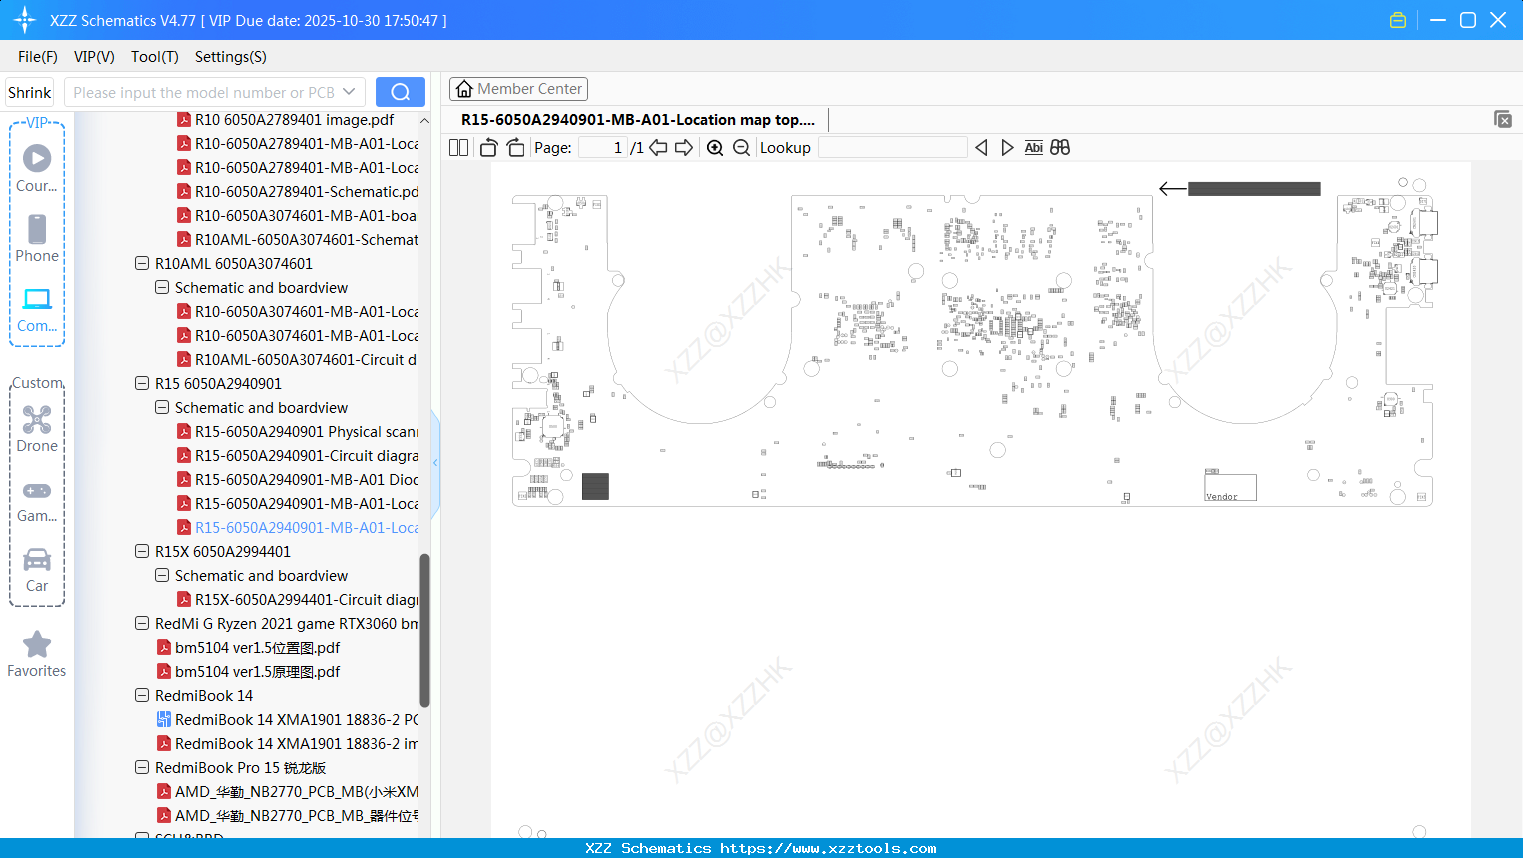The image size is (1523, 858).
Task: Open R10AML-6050A3074601-Circuit d file
Action: tap(298, 360)
